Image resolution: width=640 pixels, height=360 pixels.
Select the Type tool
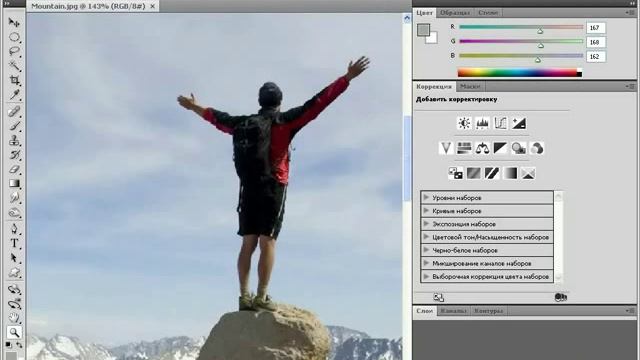click(14, 243)
